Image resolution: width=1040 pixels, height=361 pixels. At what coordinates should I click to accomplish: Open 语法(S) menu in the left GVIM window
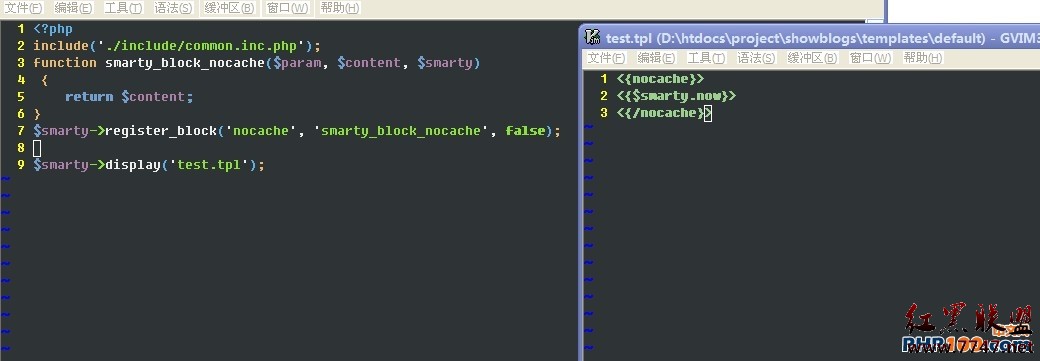point(173,8)
